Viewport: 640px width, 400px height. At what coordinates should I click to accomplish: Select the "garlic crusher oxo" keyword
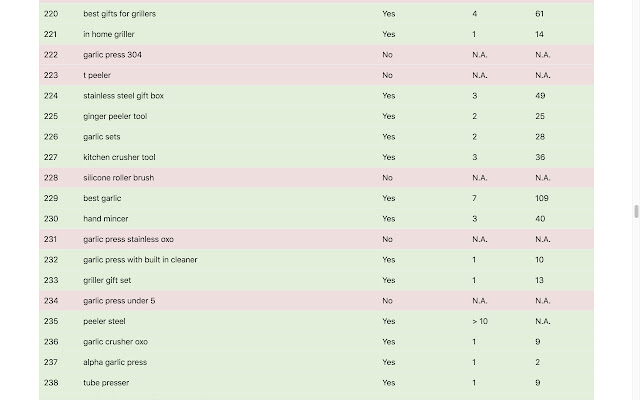tap(115, 342)
